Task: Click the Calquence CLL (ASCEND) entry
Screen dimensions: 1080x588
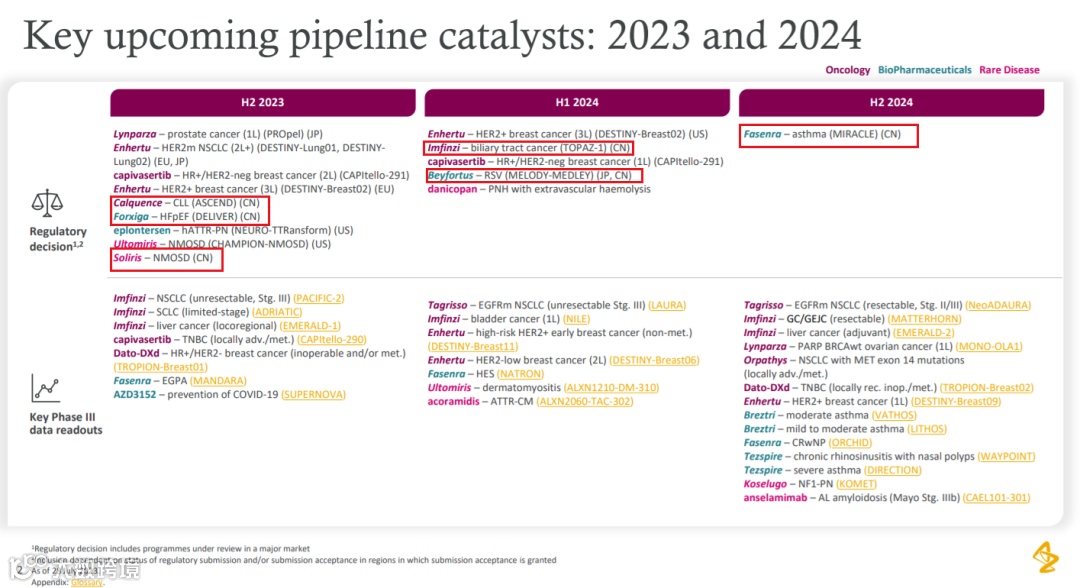Action: (x=186, y=203)
